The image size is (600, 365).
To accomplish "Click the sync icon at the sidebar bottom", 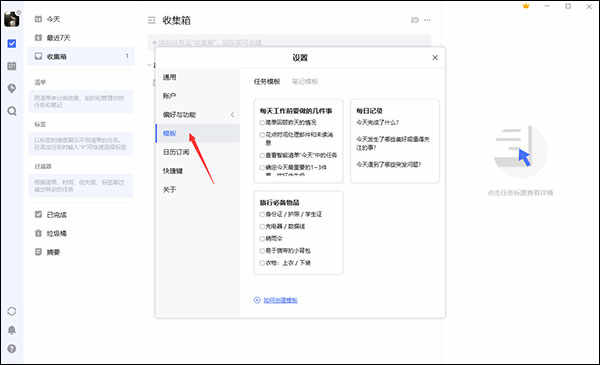I will point(12,311).
